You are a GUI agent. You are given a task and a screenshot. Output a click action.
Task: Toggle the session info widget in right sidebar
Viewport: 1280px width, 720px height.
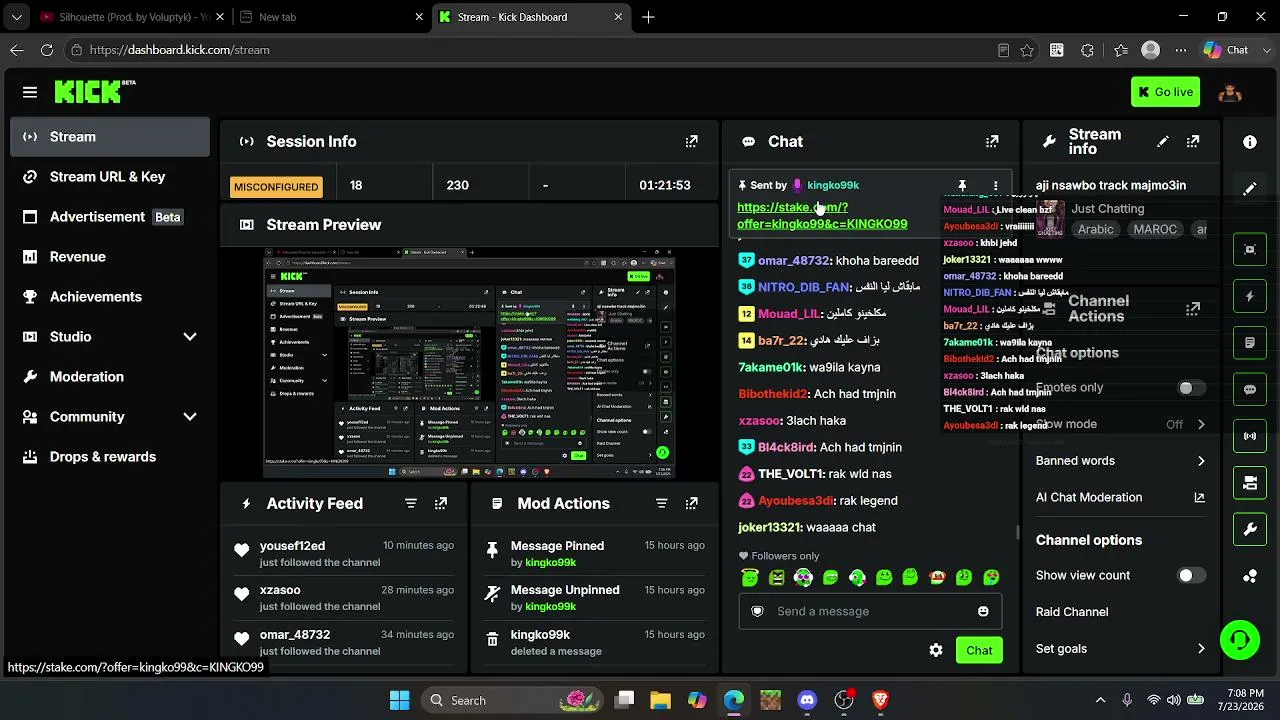tap(1250, 436)
